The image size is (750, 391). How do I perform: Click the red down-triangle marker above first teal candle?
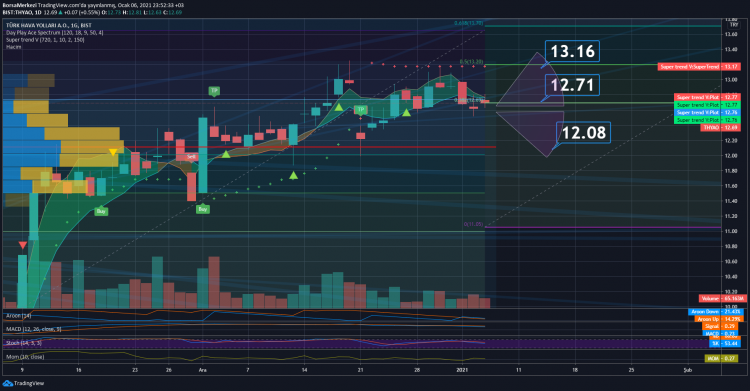(x=22, y=245)
